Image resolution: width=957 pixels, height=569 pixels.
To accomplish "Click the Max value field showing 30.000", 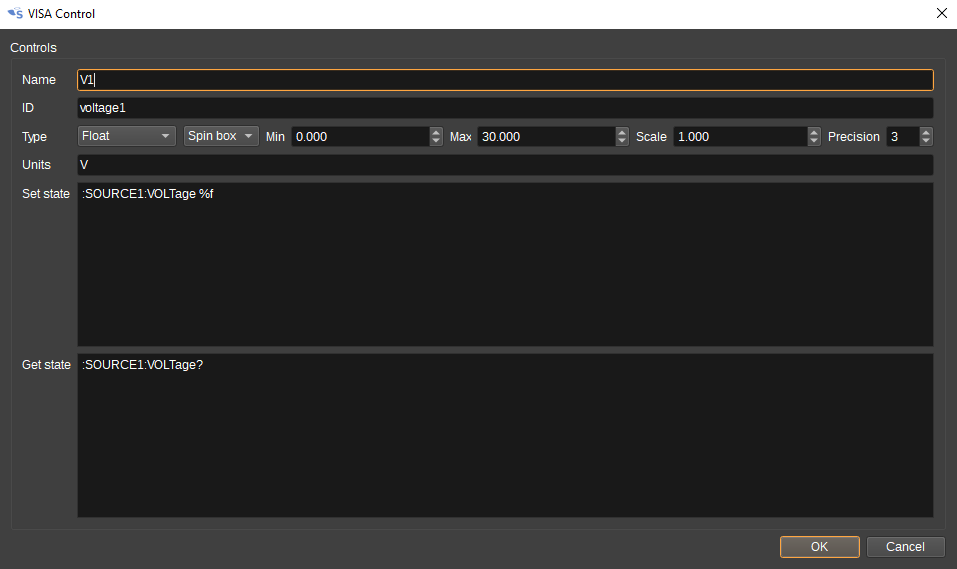I will tap(545, 137).
